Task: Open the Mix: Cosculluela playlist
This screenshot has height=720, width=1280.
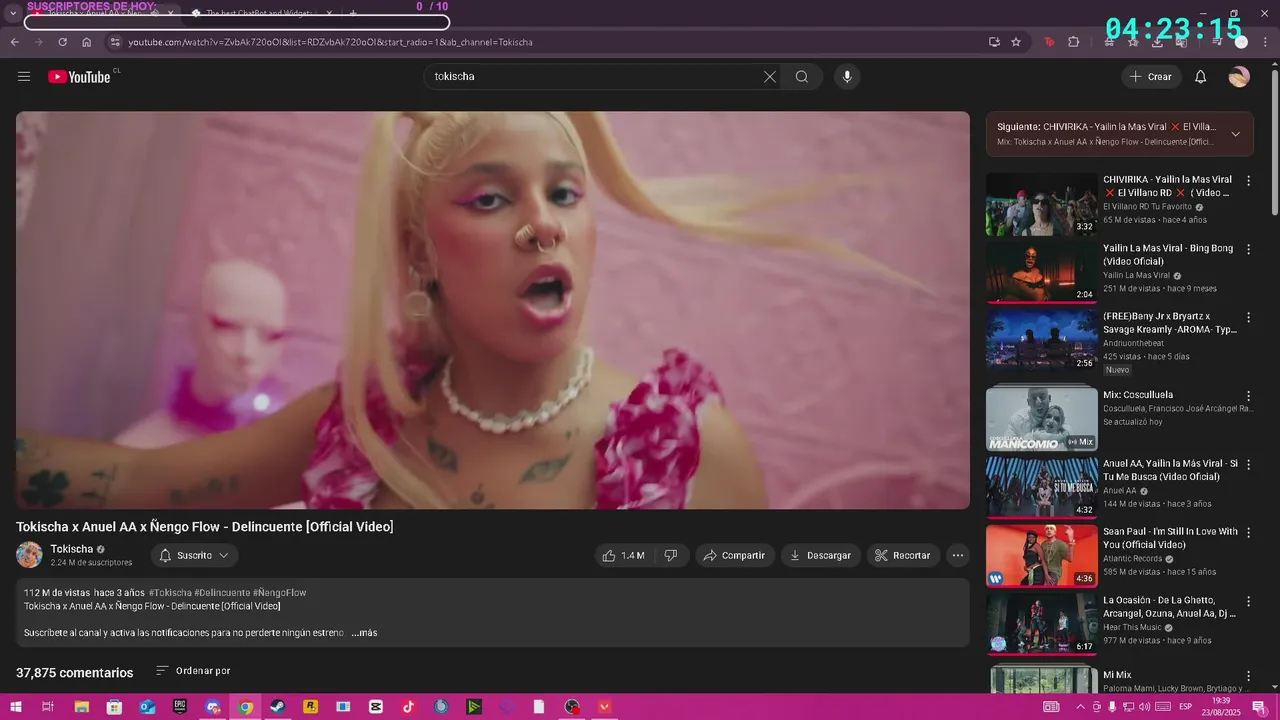Action: pyautogui.click(x=1042, y=418)
